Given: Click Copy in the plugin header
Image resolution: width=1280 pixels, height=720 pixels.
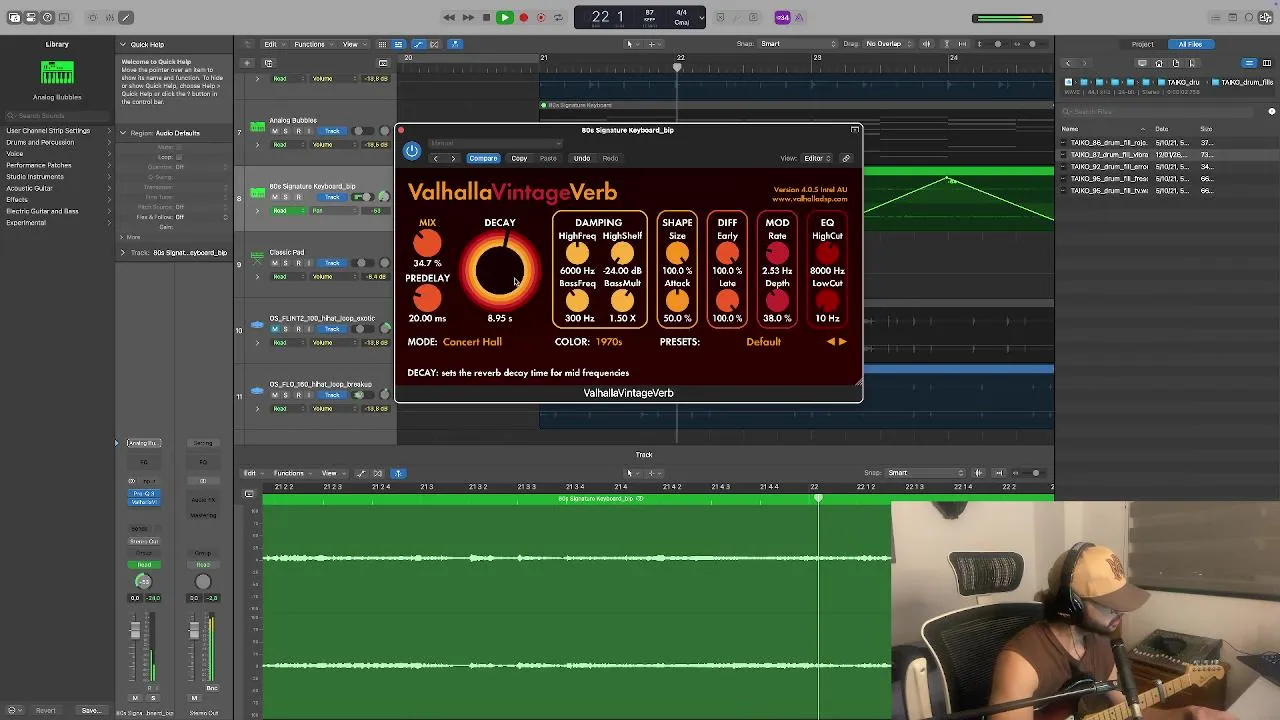Looking at the screenshot, I should coord(519,158).
